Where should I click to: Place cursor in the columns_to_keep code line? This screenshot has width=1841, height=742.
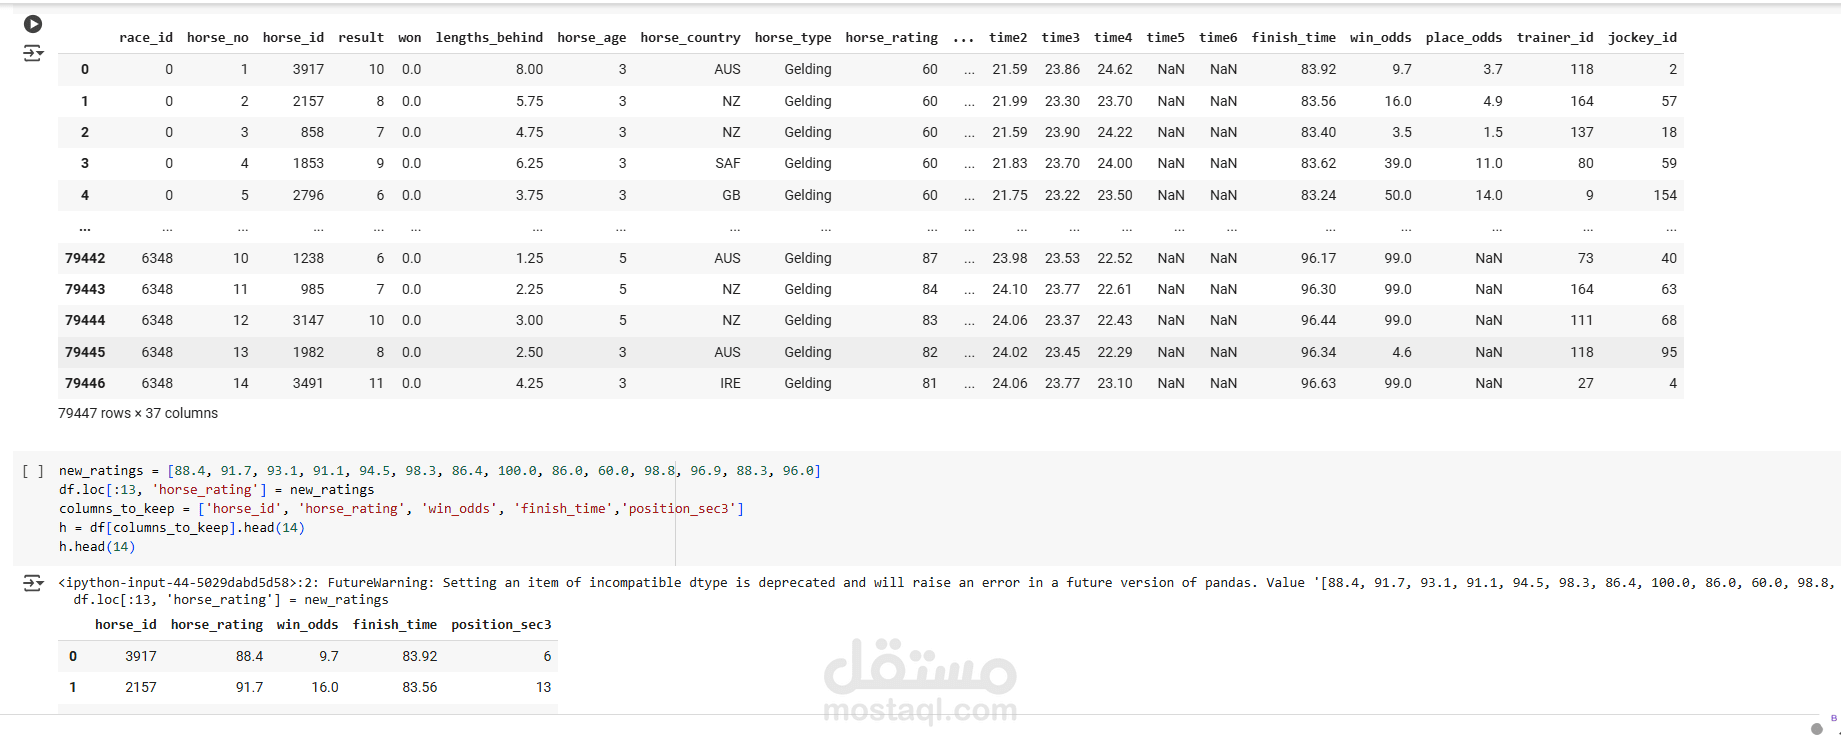point(401,509)
